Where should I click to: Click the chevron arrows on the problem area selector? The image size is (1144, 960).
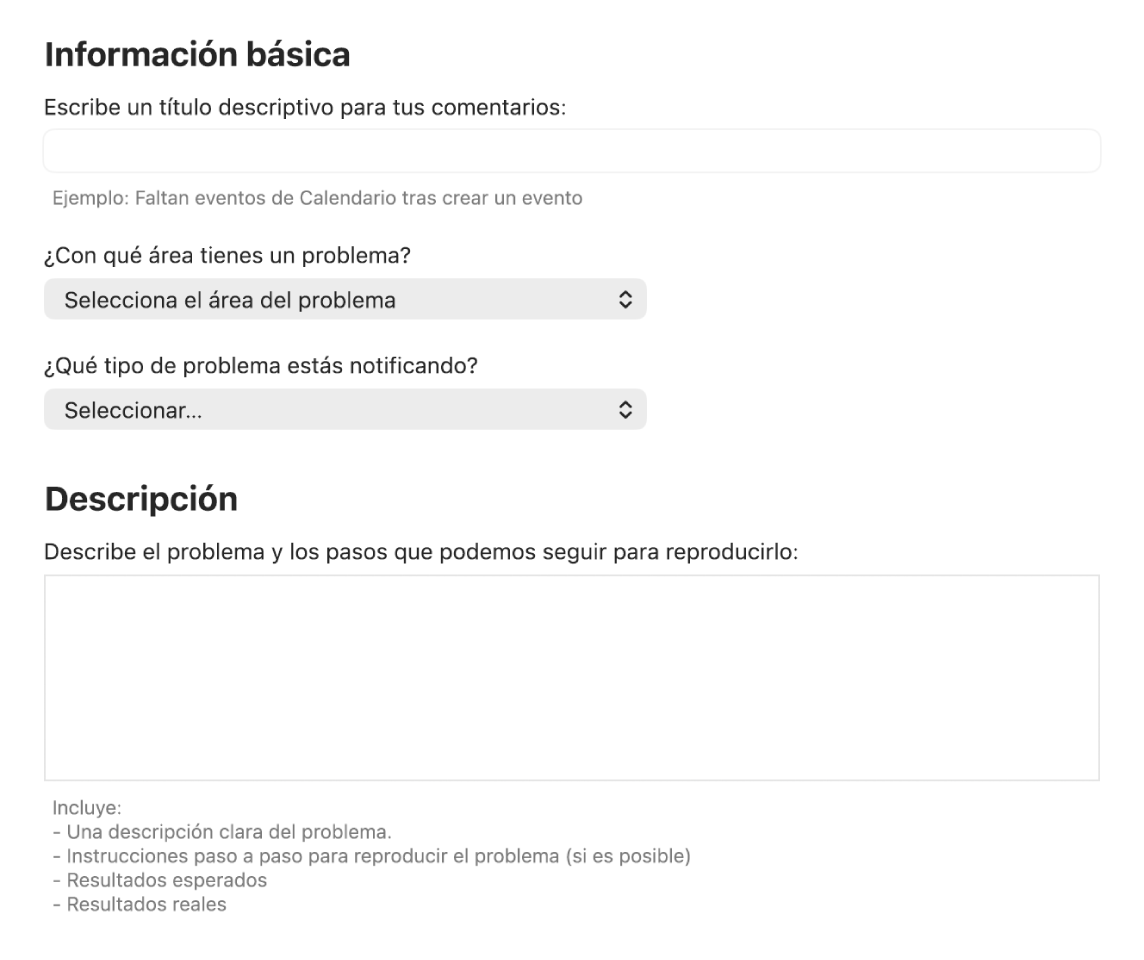tap(625, 300)
